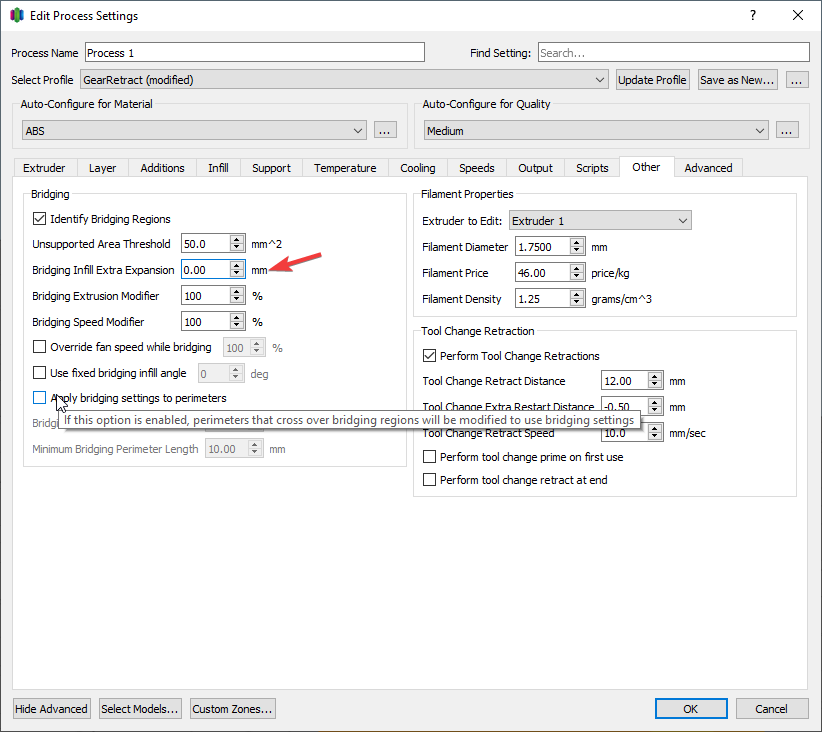Open quality options ellipsis button
Image resolution: width=822 pixels, height=732 pixels.
[787, 130]
